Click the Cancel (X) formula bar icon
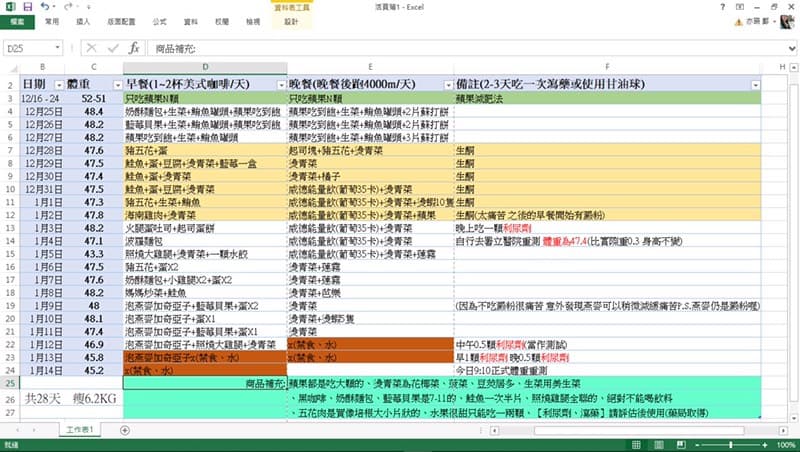Viewport: 800px width, 452px height. [x=91, y=48]
